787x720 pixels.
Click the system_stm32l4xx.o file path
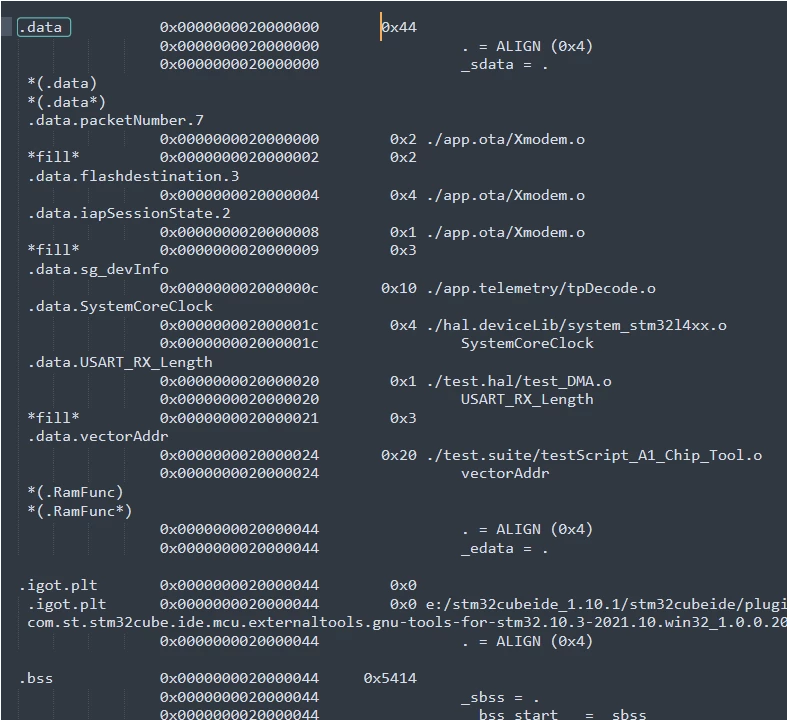coord(576,326)
